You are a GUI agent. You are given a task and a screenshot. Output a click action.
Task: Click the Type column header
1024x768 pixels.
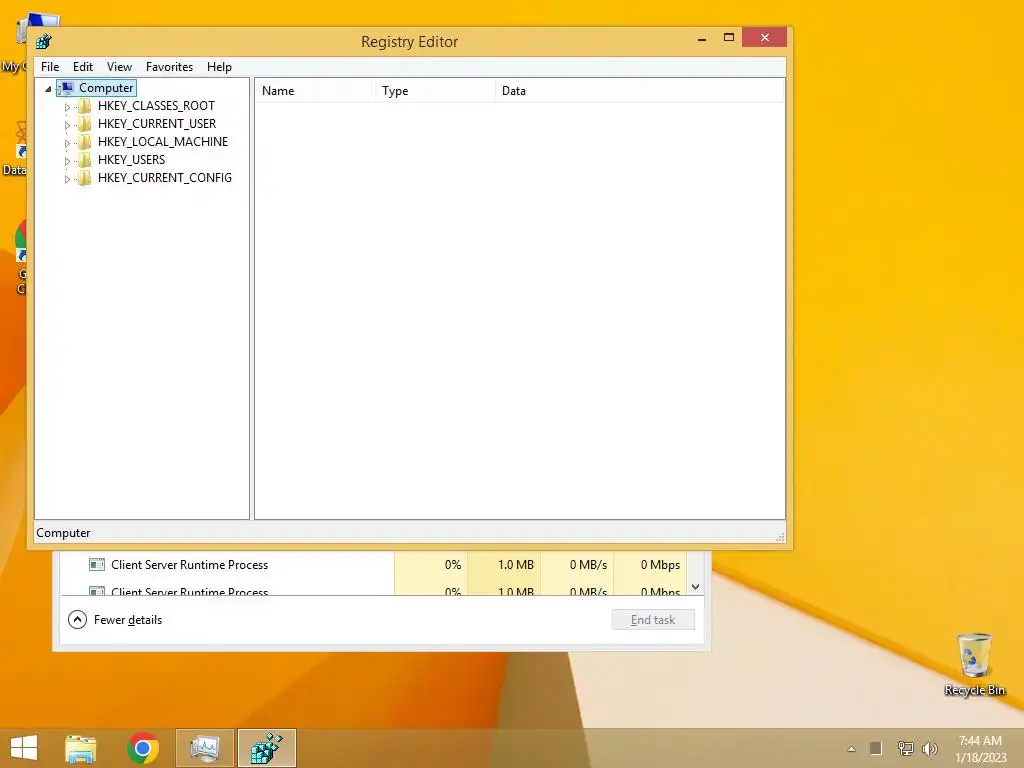pos(436,91)
